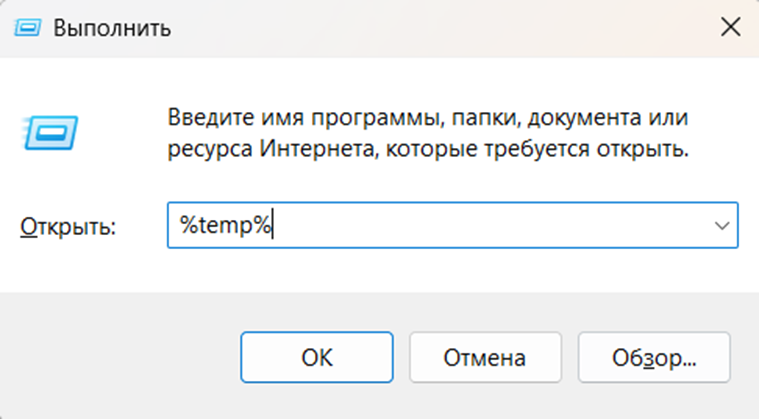The width and height of the screenshot is (759, 419).
Task: Browse for a file via Обзор...
Action: click(653, 357)
